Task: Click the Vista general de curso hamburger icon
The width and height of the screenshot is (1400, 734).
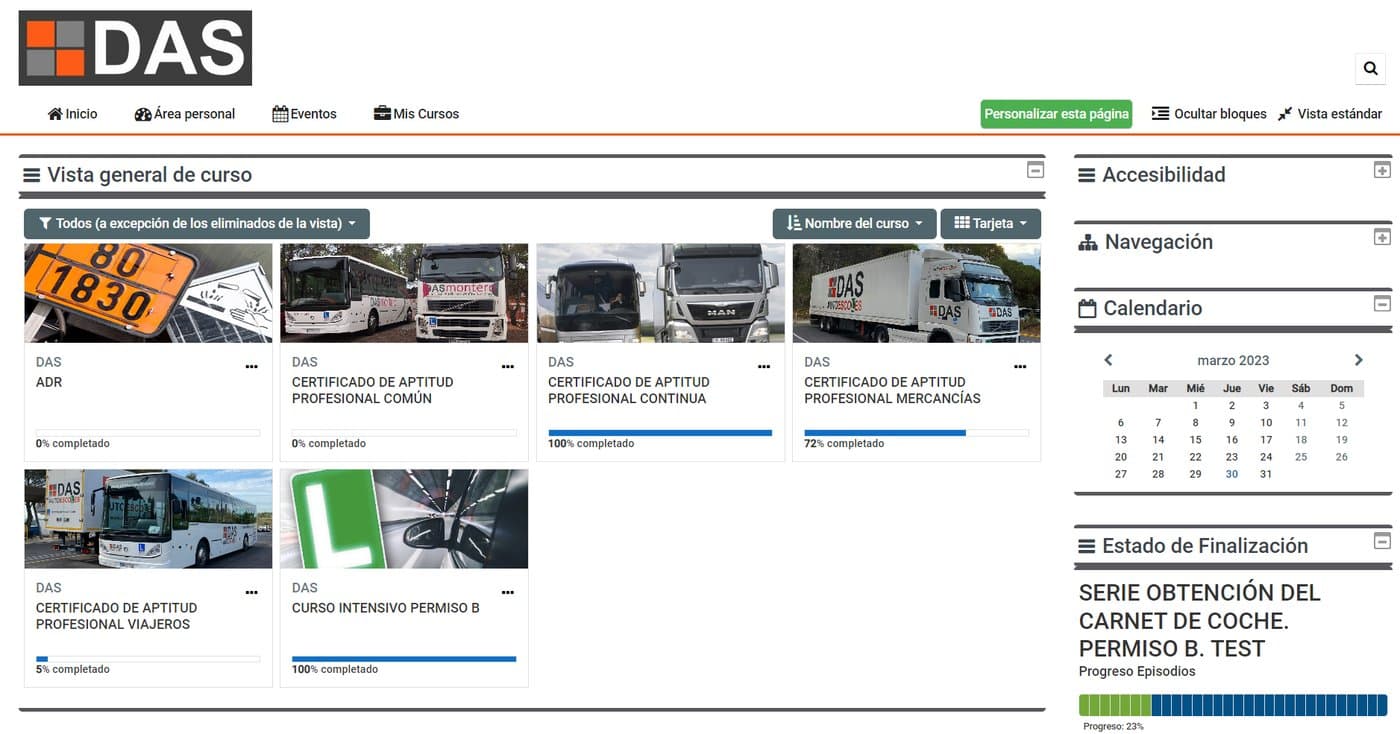Action: coord(32,175)
